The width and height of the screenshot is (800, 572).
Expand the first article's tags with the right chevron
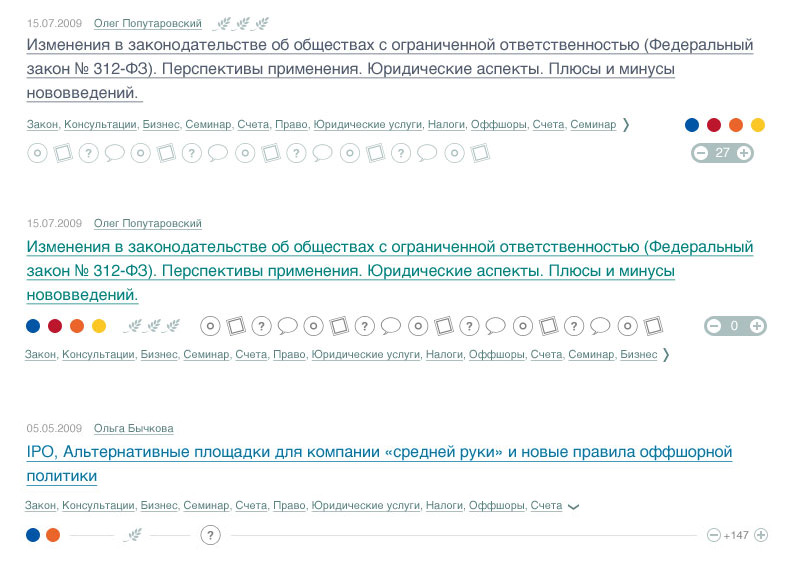(x=626, y=125)
